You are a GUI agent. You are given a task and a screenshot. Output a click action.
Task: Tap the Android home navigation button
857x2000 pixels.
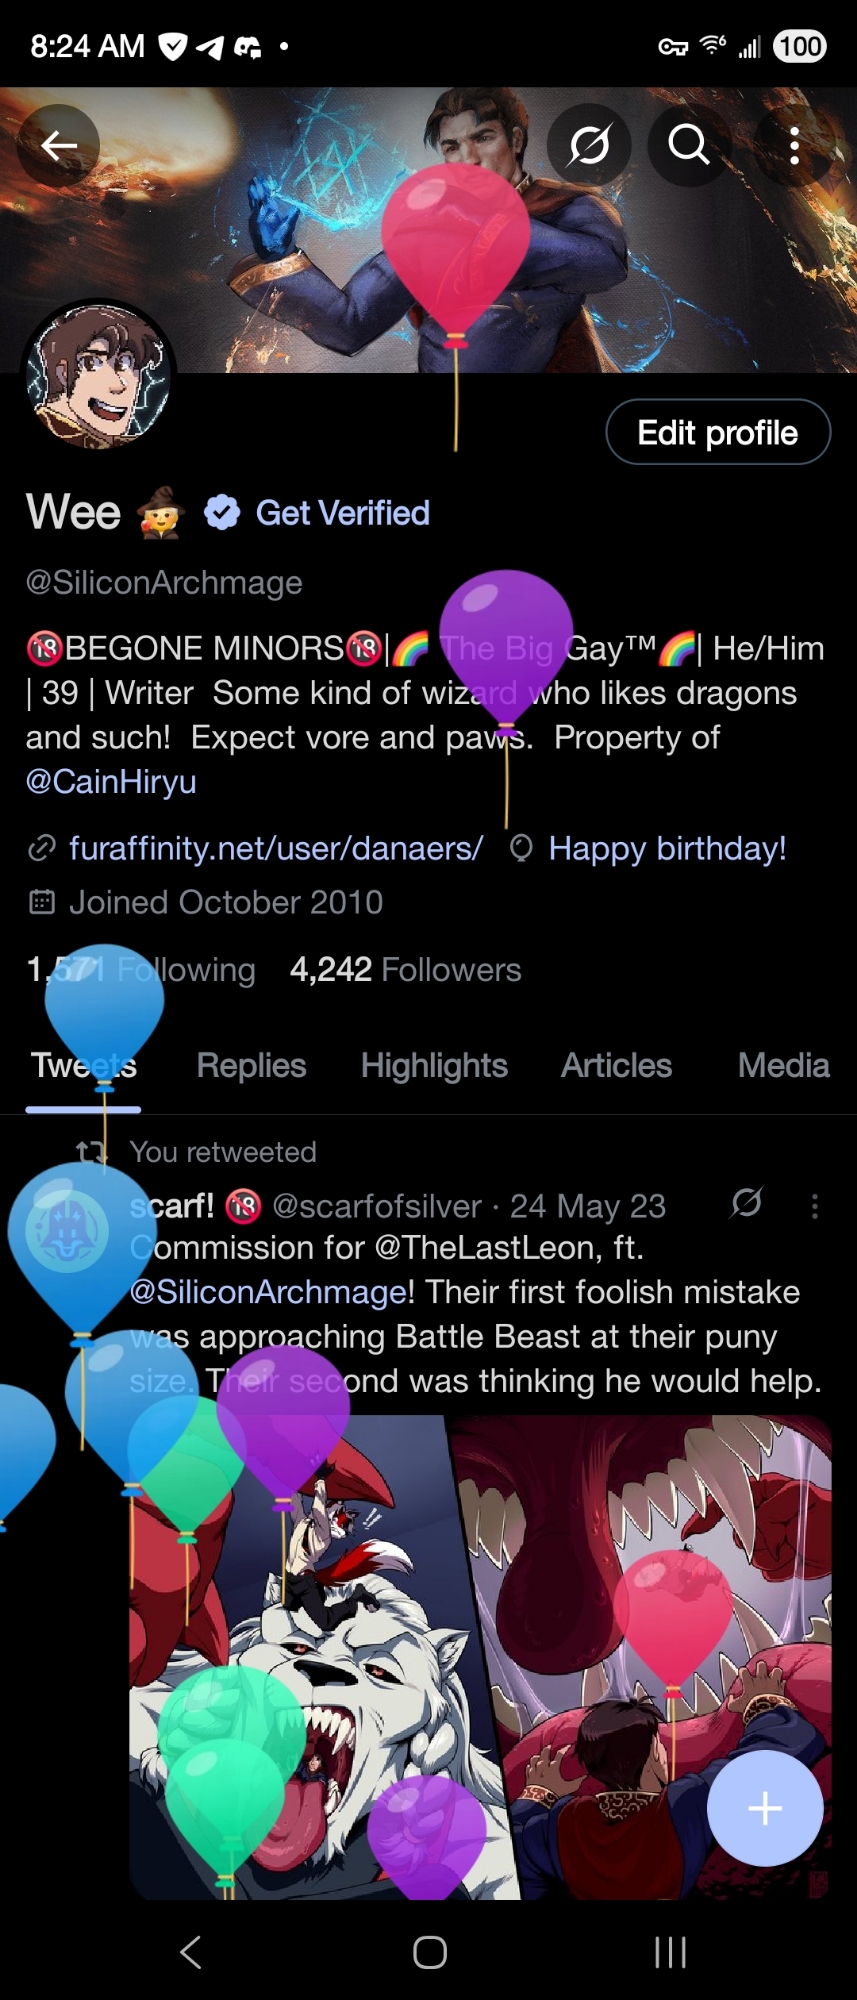(430, 1952)
